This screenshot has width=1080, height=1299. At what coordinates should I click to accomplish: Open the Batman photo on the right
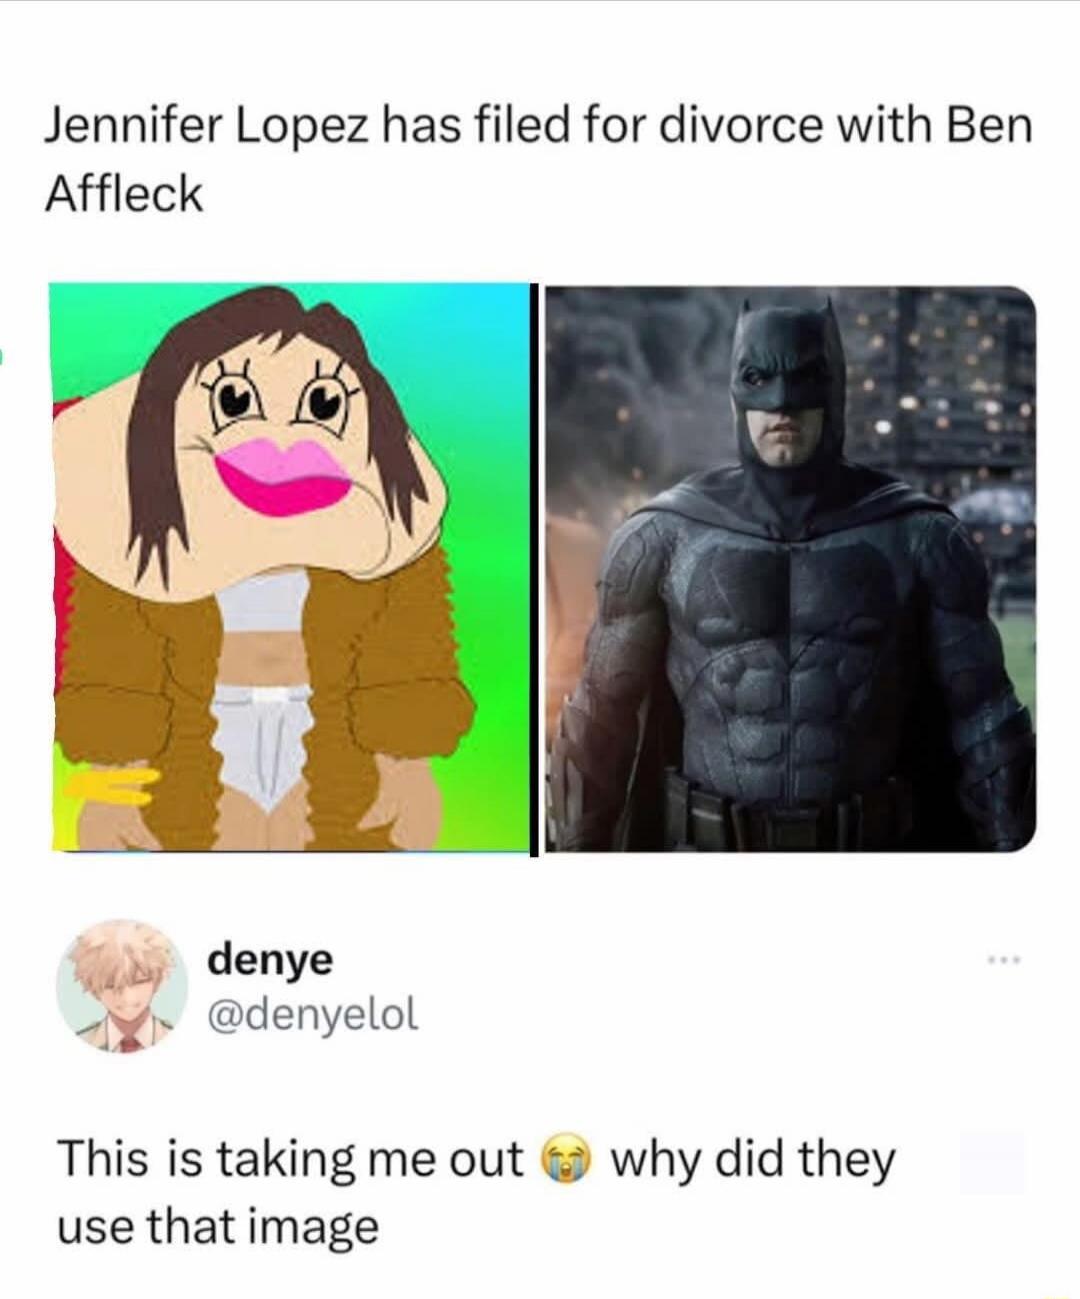pyautogui.click(x=791, y=567)
